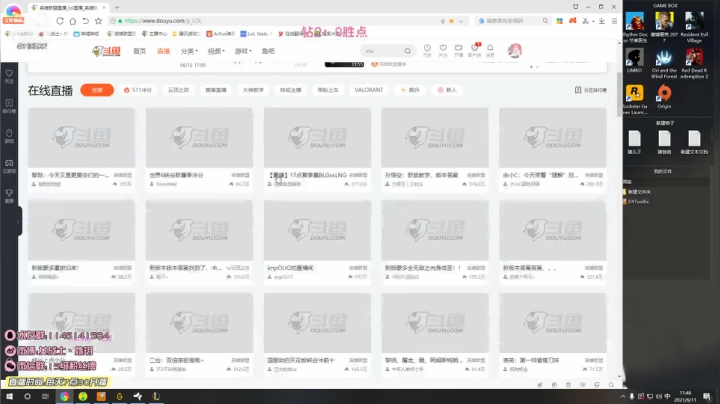Open first stream thumbnail in top row
The image size is (720, 404).
coord(81,137)
